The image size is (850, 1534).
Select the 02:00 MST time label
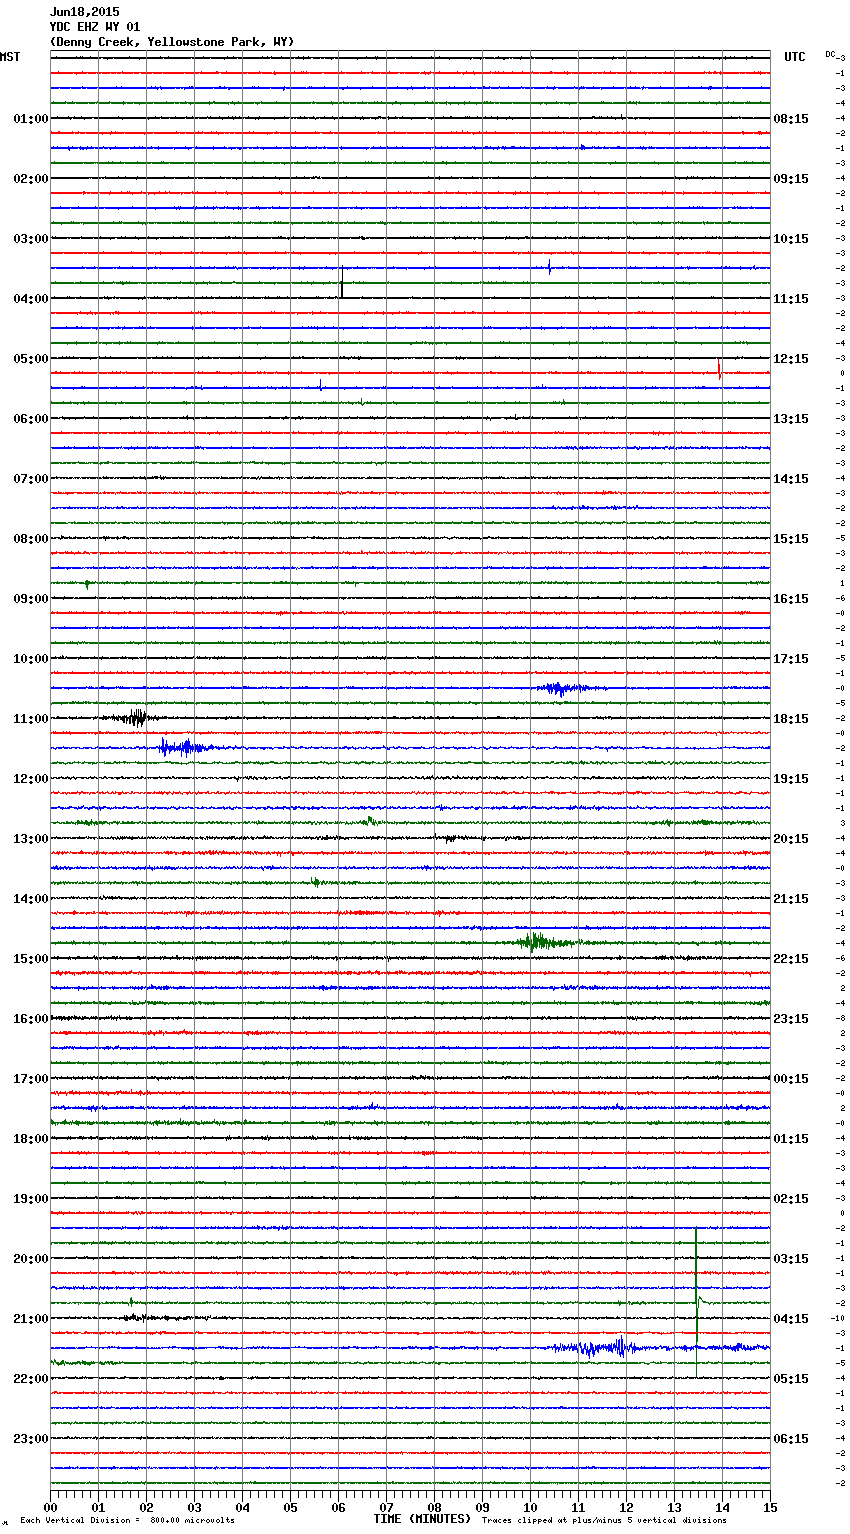pos(31,179)
